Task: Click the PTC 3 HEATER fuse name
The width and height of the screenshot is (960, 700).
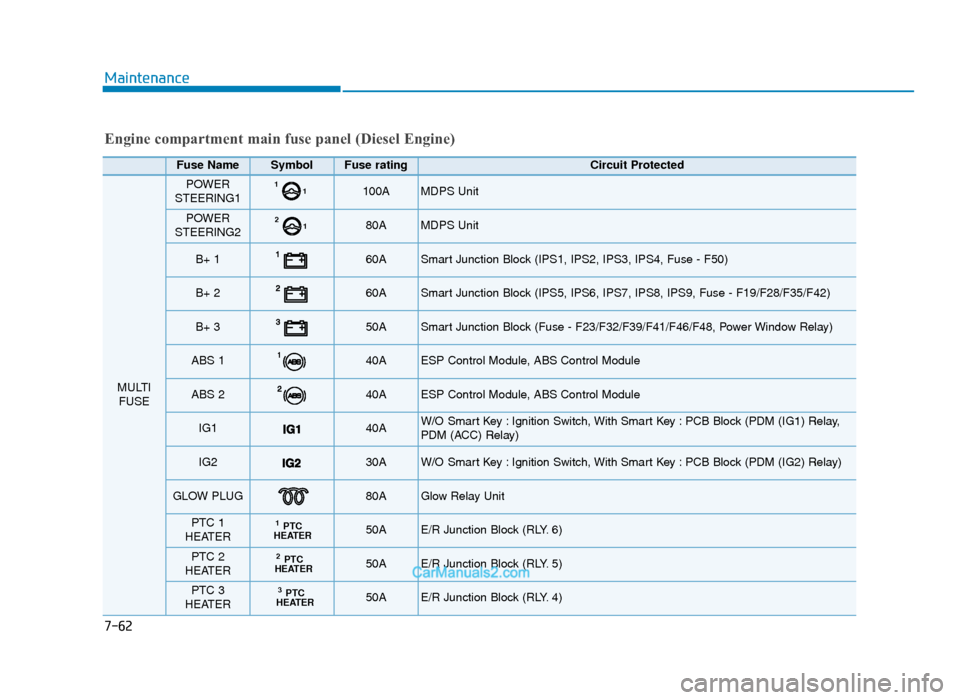Action: click(x=208, y=597)
